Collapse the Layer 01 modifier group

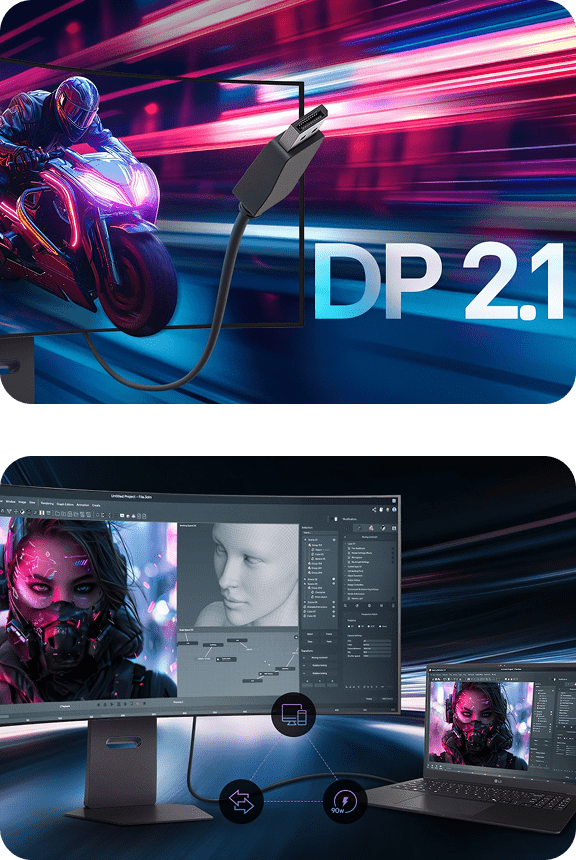345,544
